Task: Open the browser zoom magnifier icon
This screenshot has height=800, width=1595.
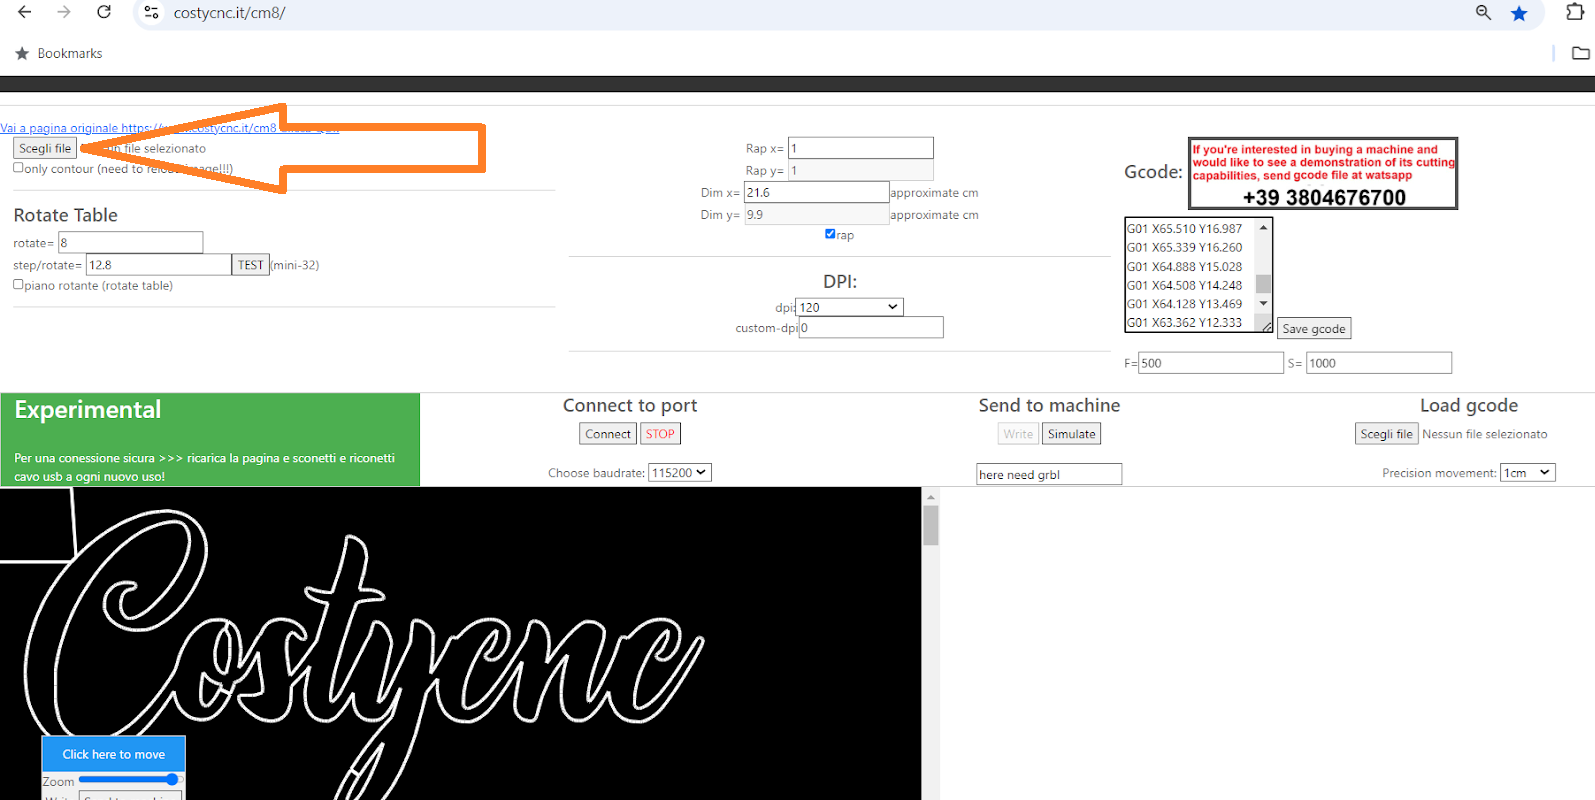Action: point(1483,12)
